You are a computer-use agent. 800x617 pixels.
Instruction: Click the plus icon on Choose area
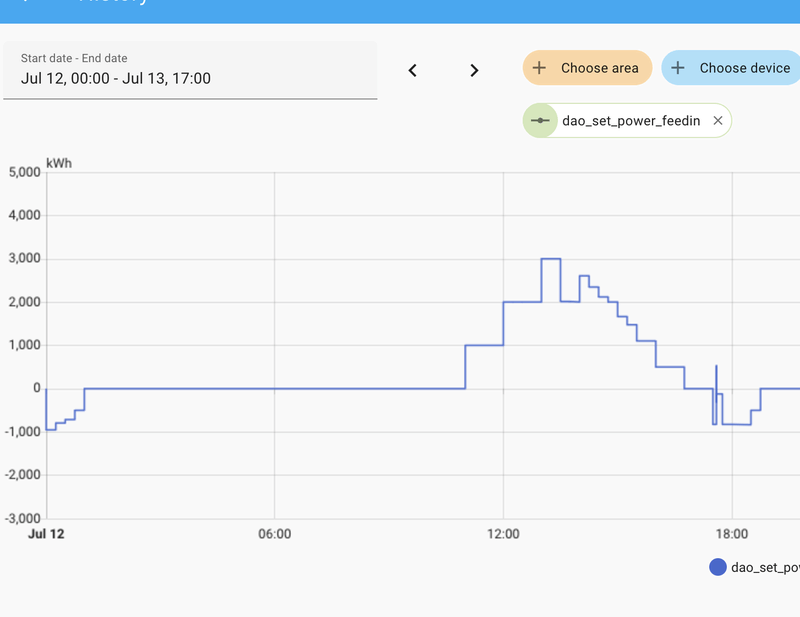click(x=539, y=68)
